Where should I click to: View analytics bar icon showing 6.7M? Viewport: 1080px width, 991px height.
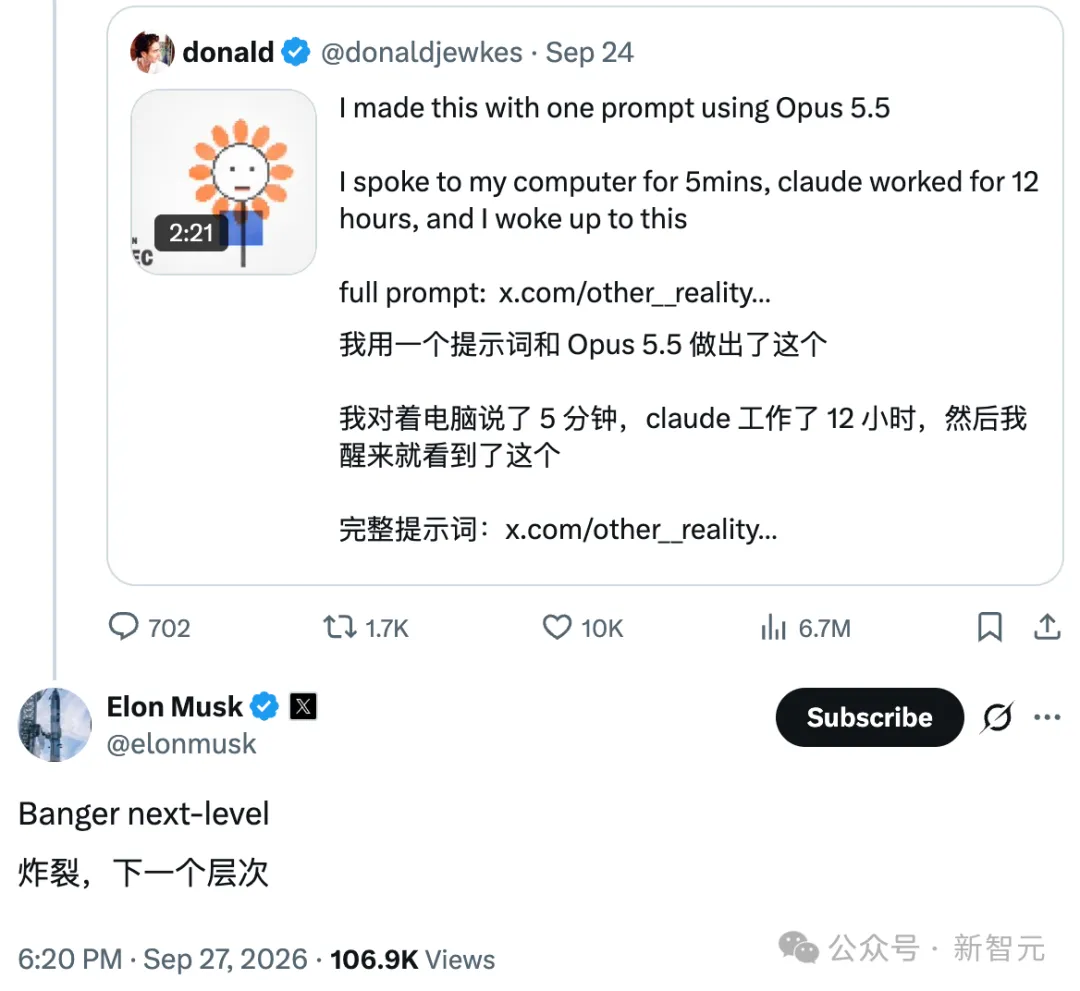(773, 627)
